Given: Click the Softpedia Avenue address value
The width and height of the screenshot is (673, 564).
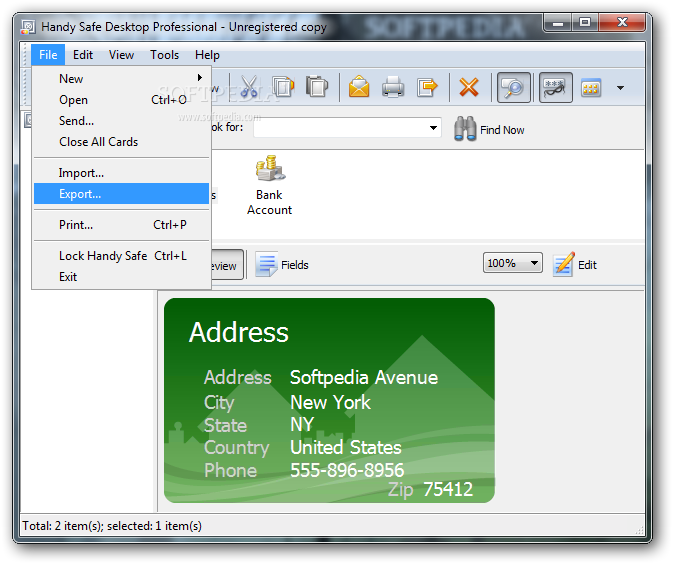Looking at the screenshot, I should (364, 378).
